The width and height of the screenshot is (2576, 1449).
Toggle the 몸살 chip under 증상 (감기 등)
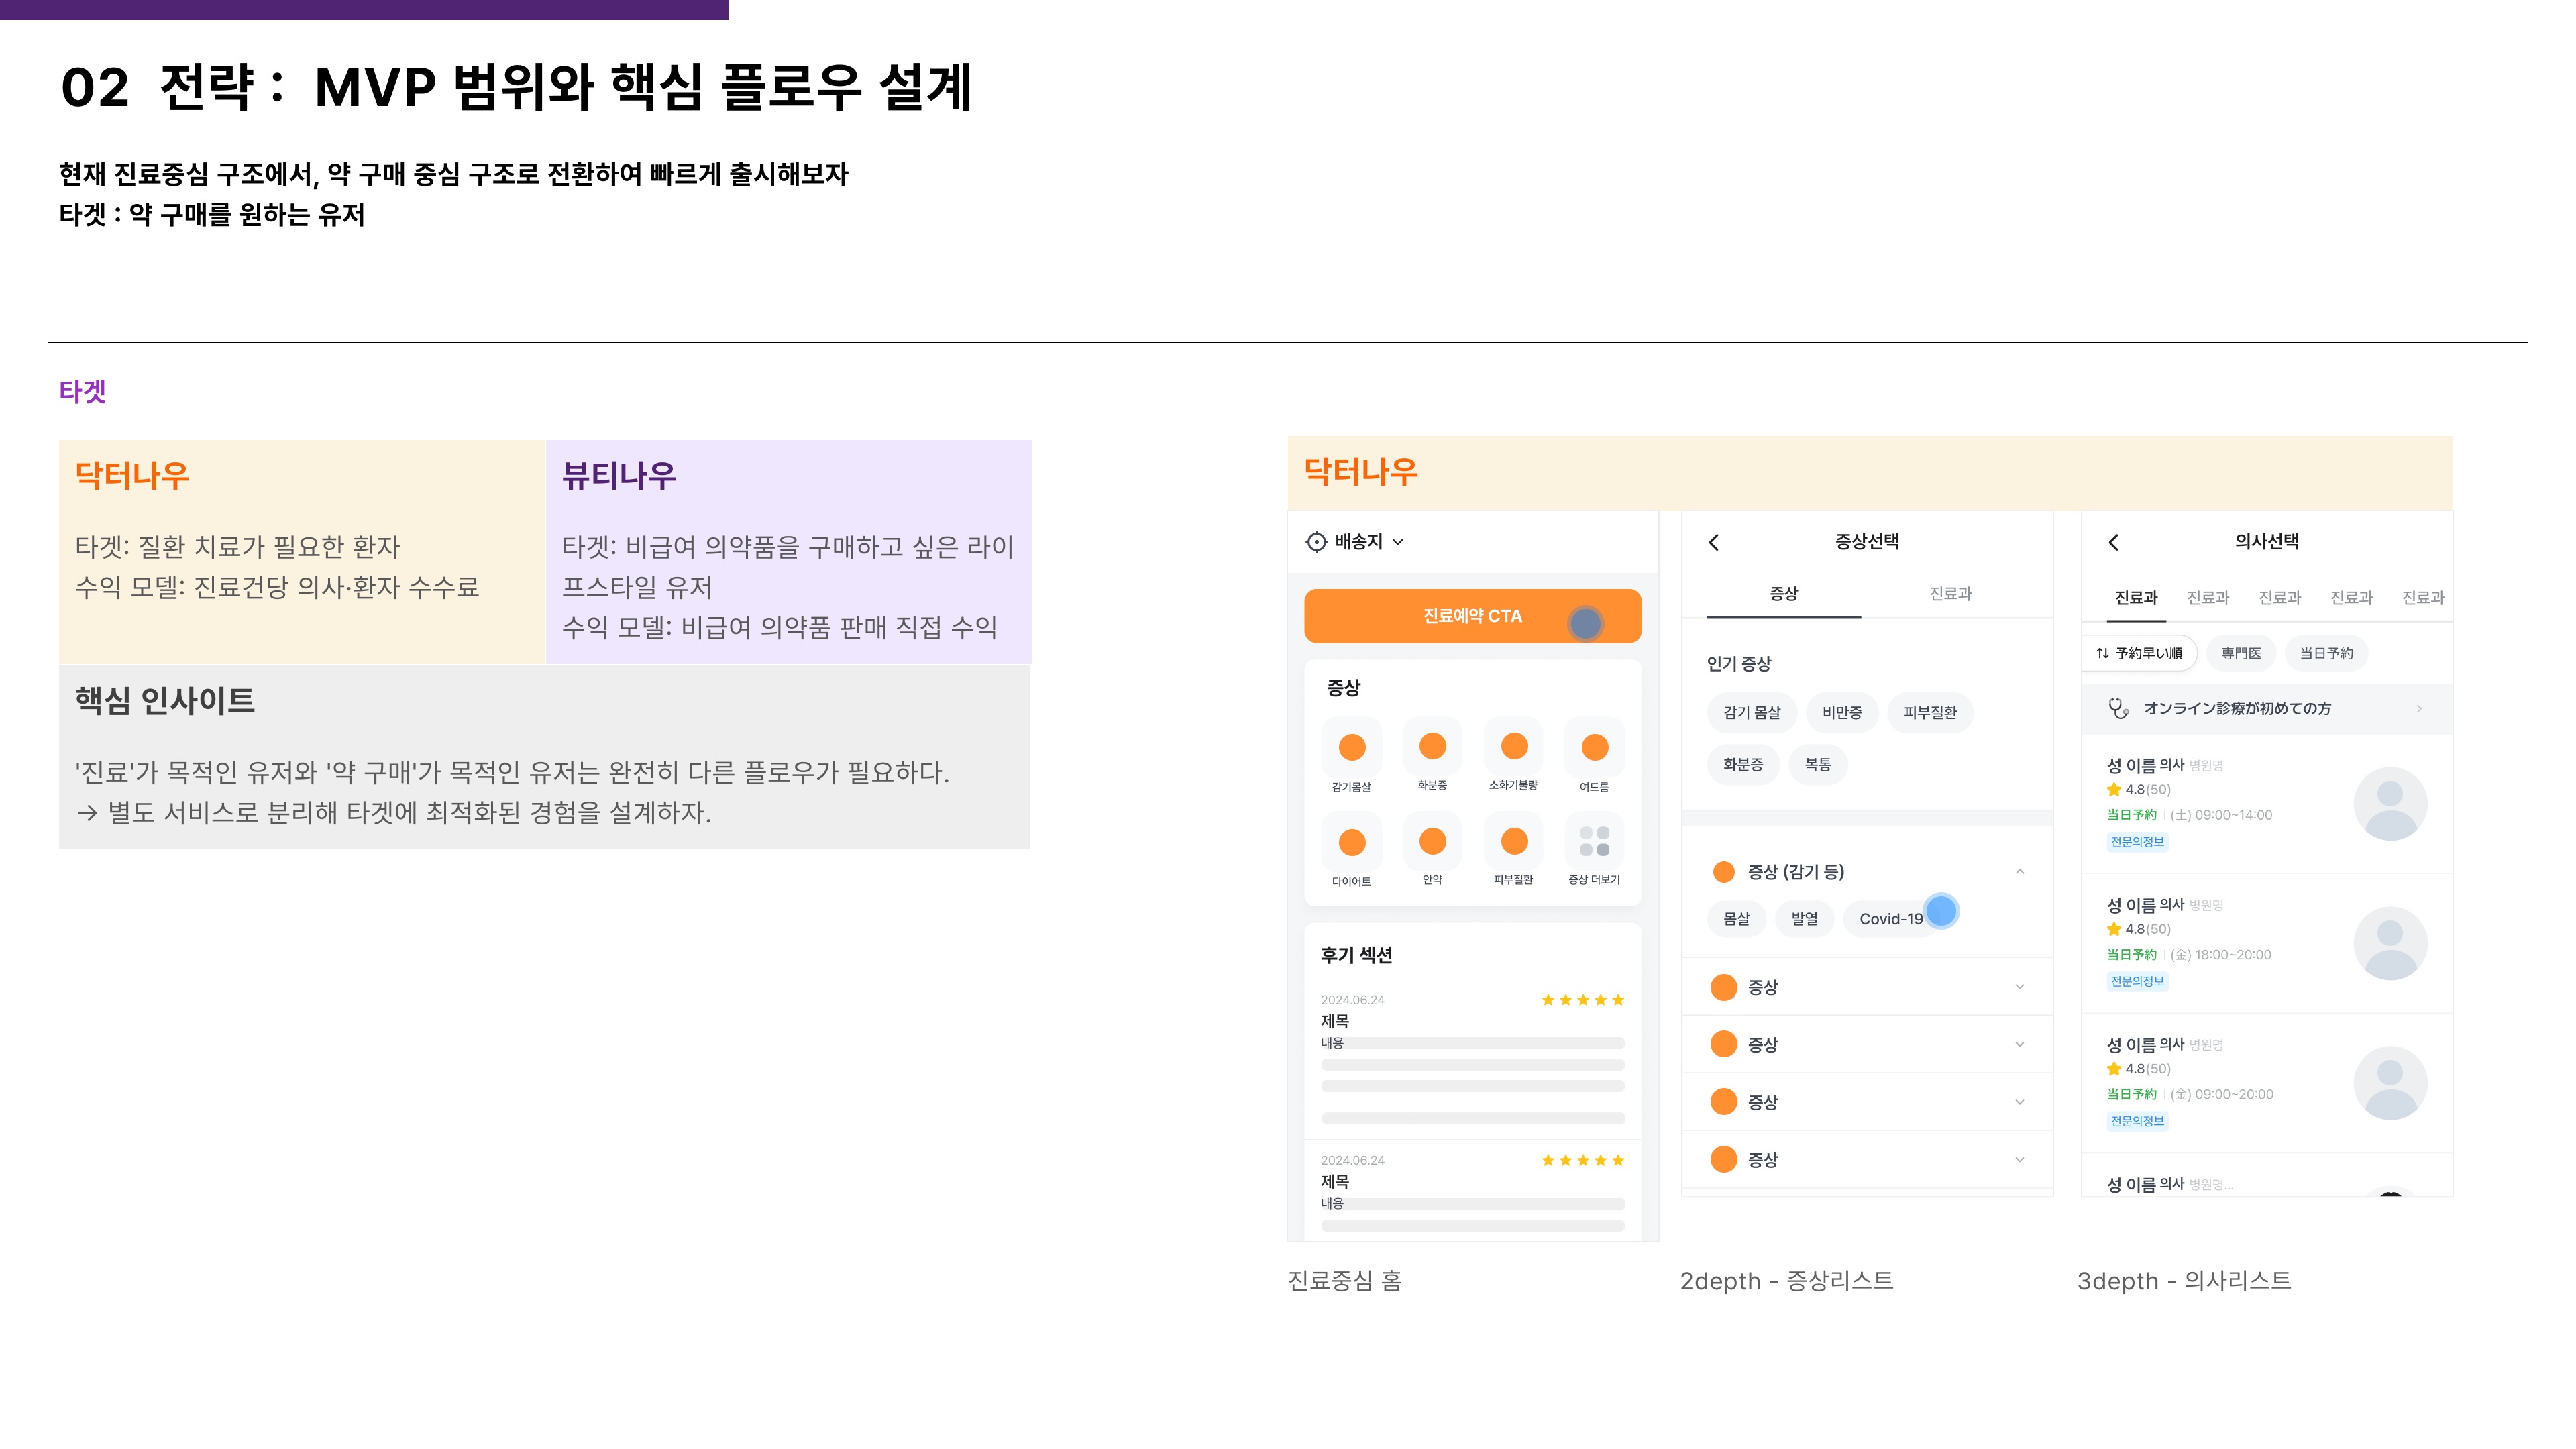click(1737, 918)
